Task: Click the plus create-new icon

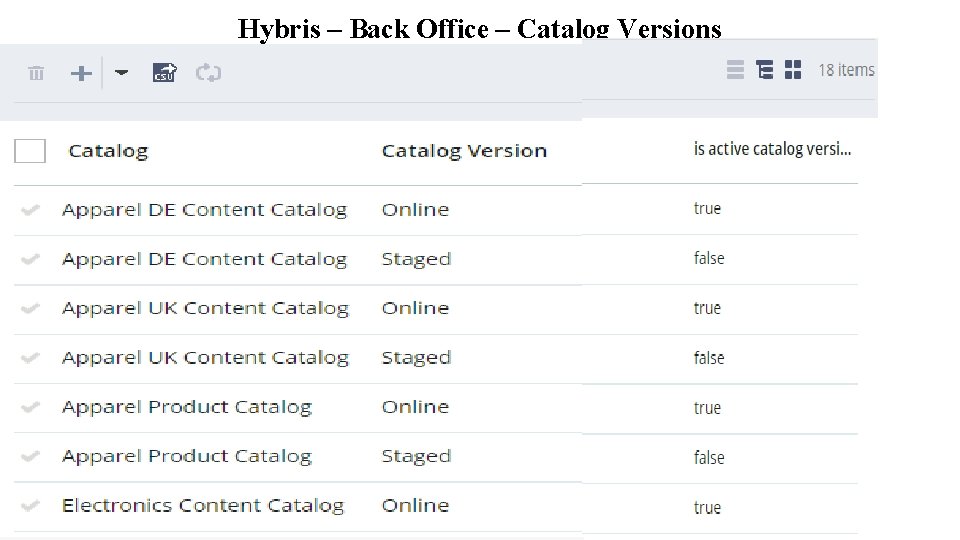Action: click(x=81, y=73)
